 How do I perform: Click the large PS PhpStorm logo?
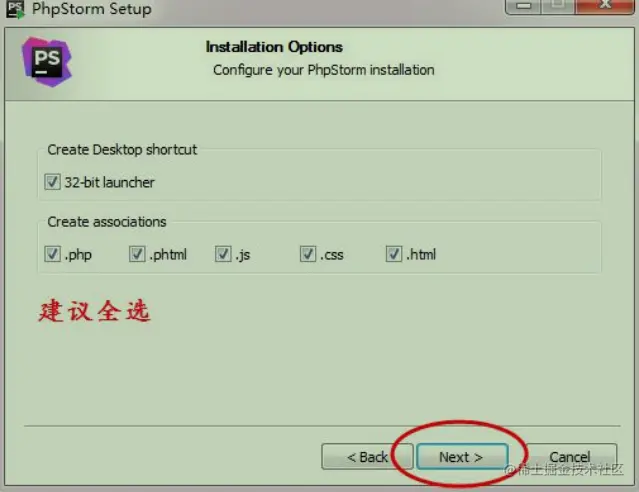click(x=47, y=62)
